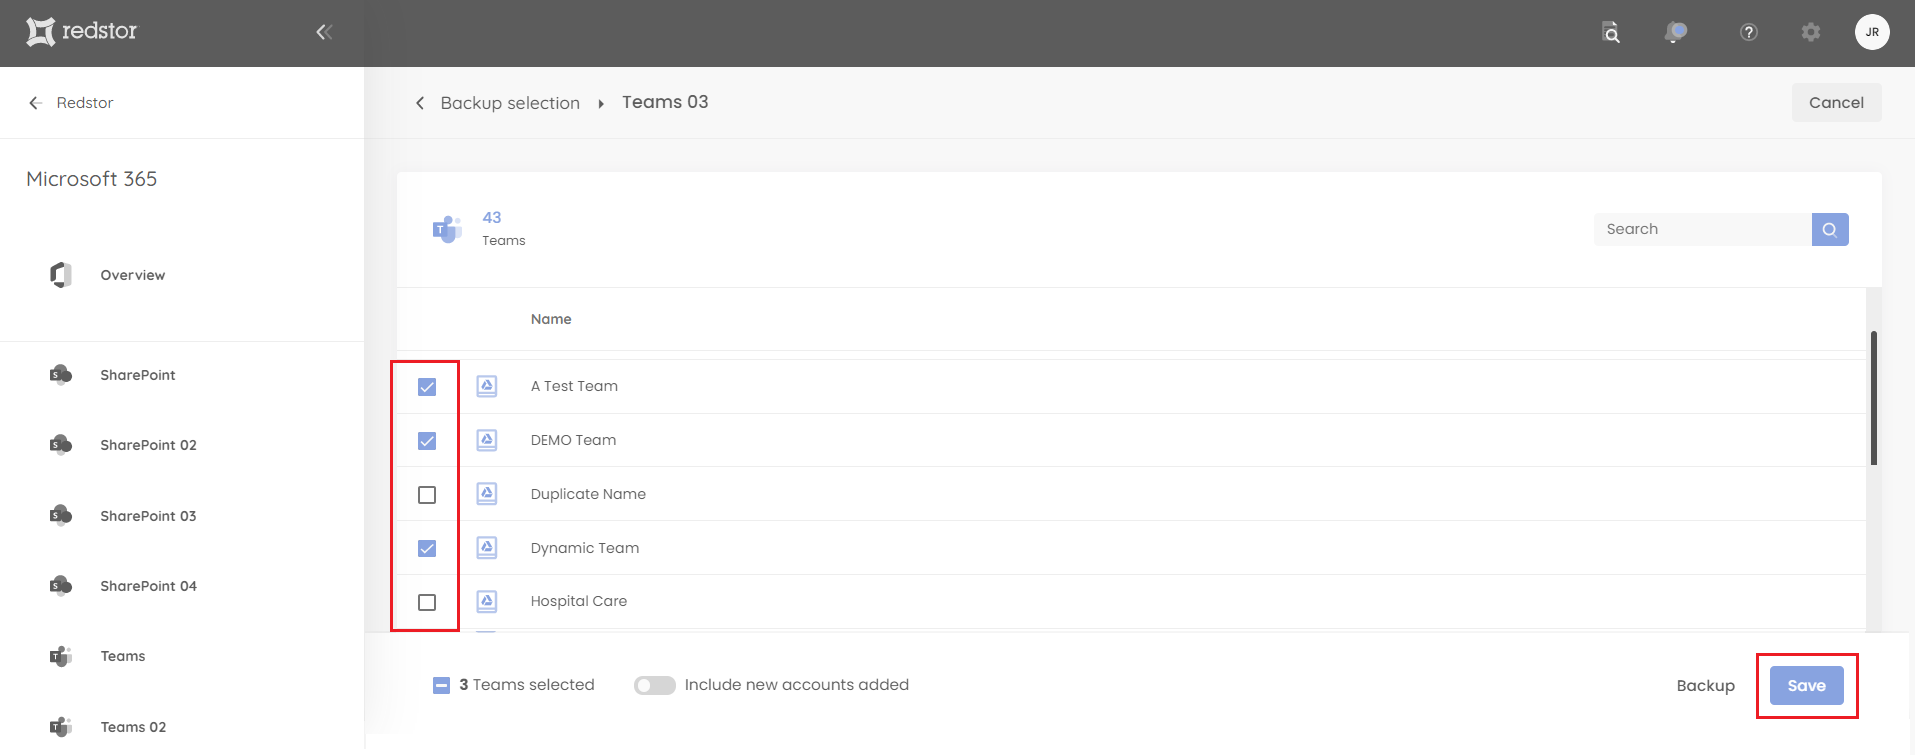Select the DEMO Team name
This screenshot has height=755, width=1915.
click(573, 440)
